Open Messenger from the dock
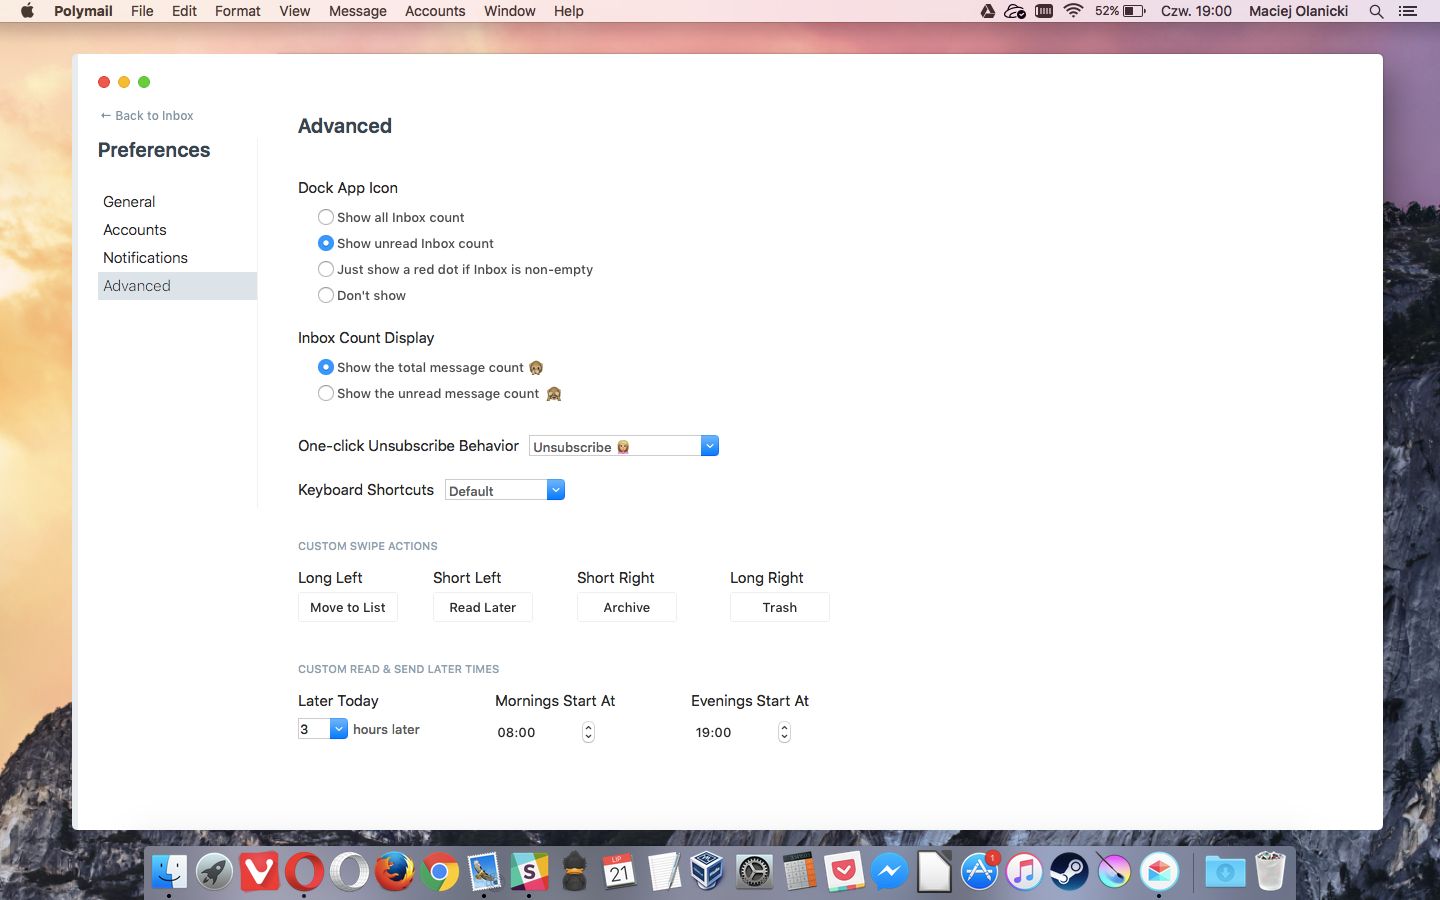 pyautogui.click(x=889, y=872)
